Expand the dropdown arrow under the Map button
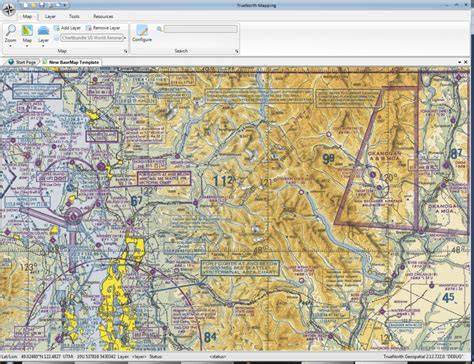474x364 pixels. point(27,46)
